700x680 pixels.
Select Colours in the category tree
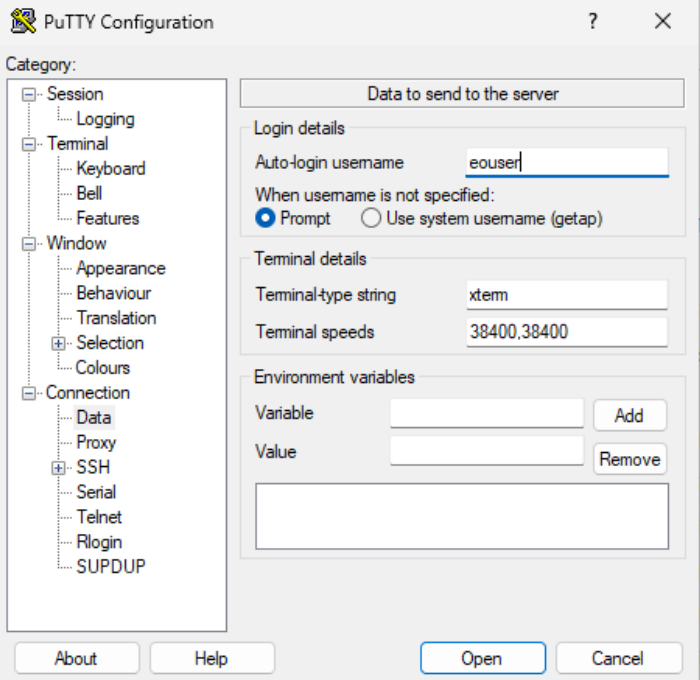pyautogui.click(x=103, y=368)
